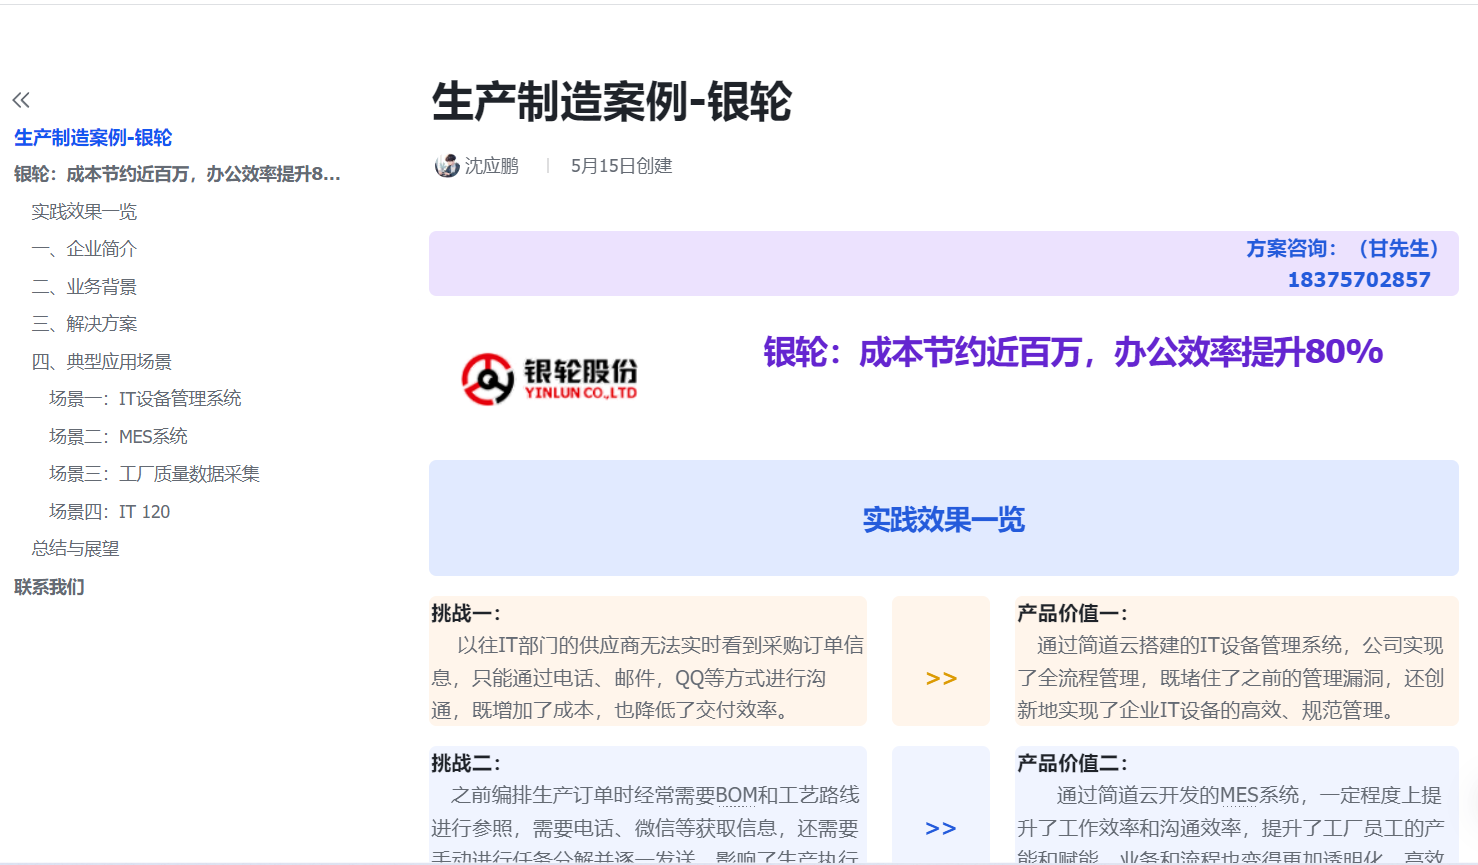
Task: Click the 产品价值一： heading
Action: point(1072,613)
